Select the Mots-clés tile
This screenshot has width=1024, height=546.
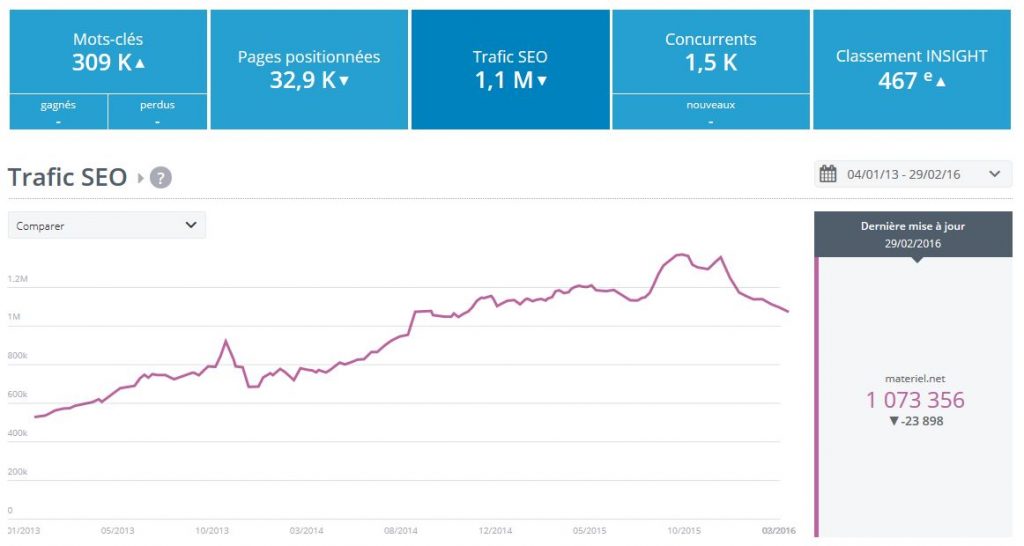tap(108, 50)
